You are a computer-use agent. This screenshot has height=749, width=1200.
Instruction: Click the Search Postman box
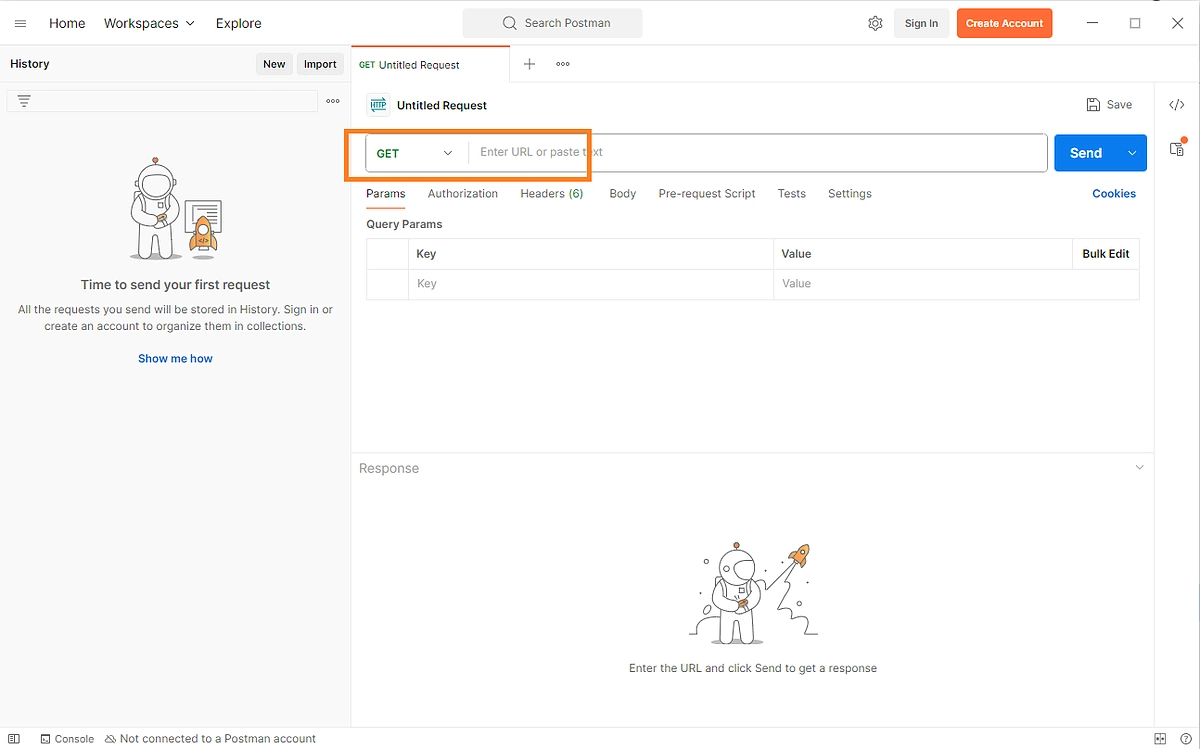pyautogui.click(x=553, y=23)
